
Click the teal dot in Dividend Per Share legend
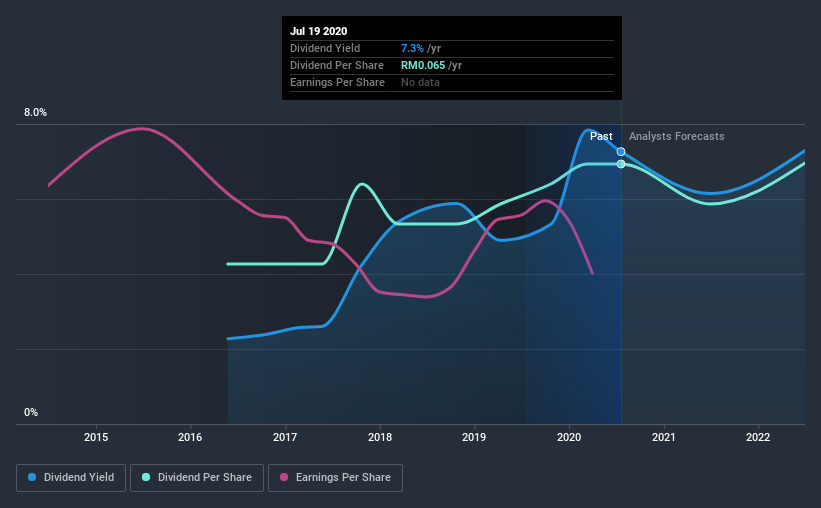[146, 477]
